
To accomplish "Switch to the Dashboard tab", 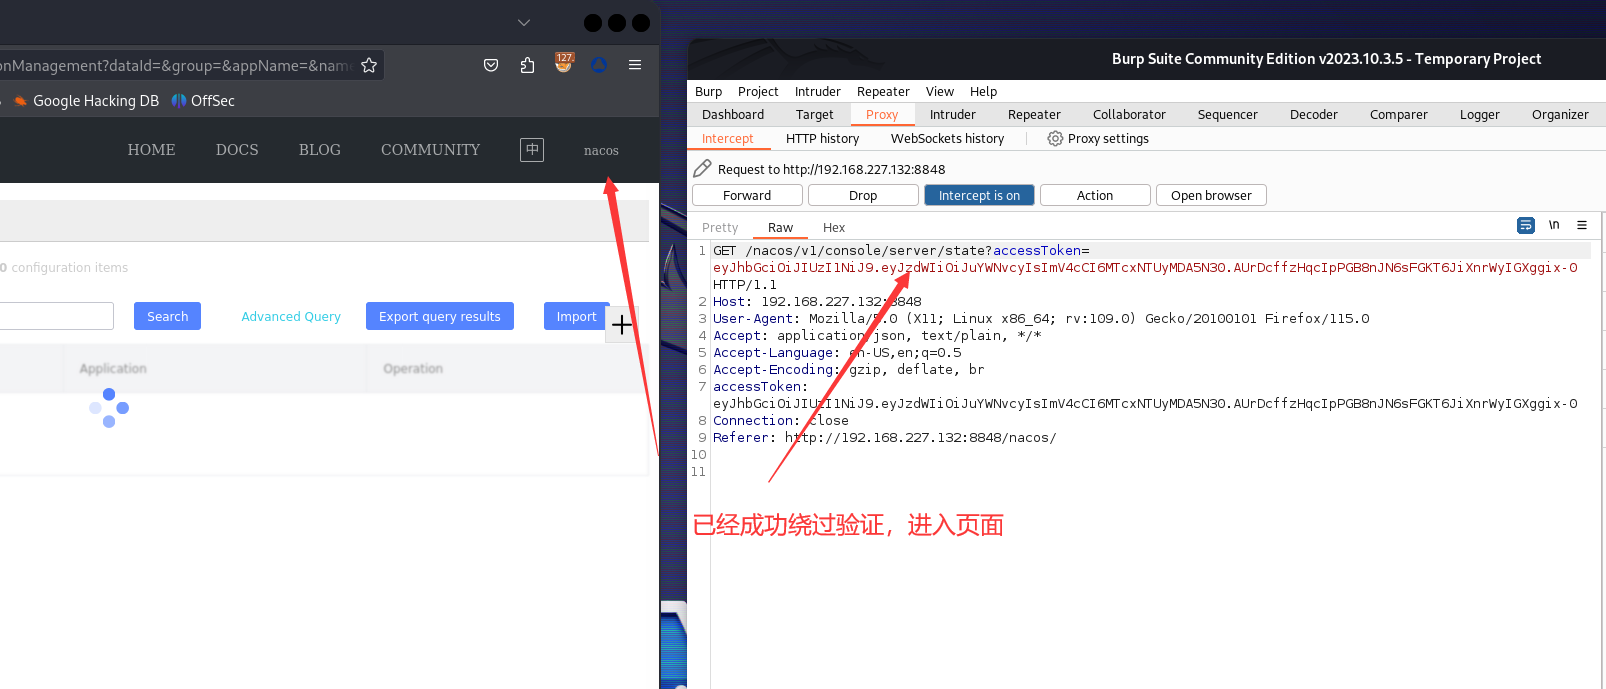I will 733,115.
